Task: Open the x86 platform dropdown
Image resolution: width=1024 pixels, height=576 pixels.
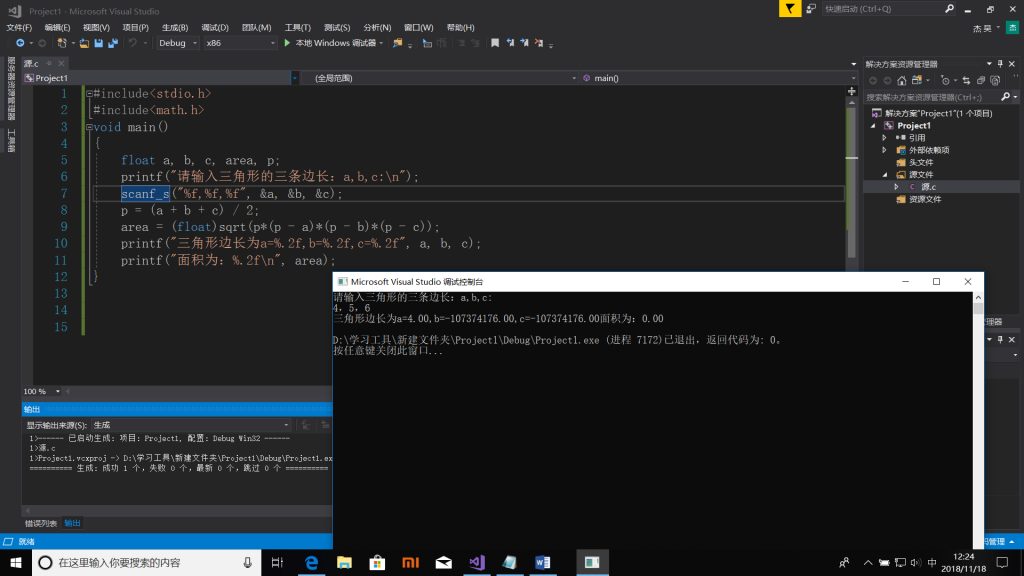Action: click(240, 43)
